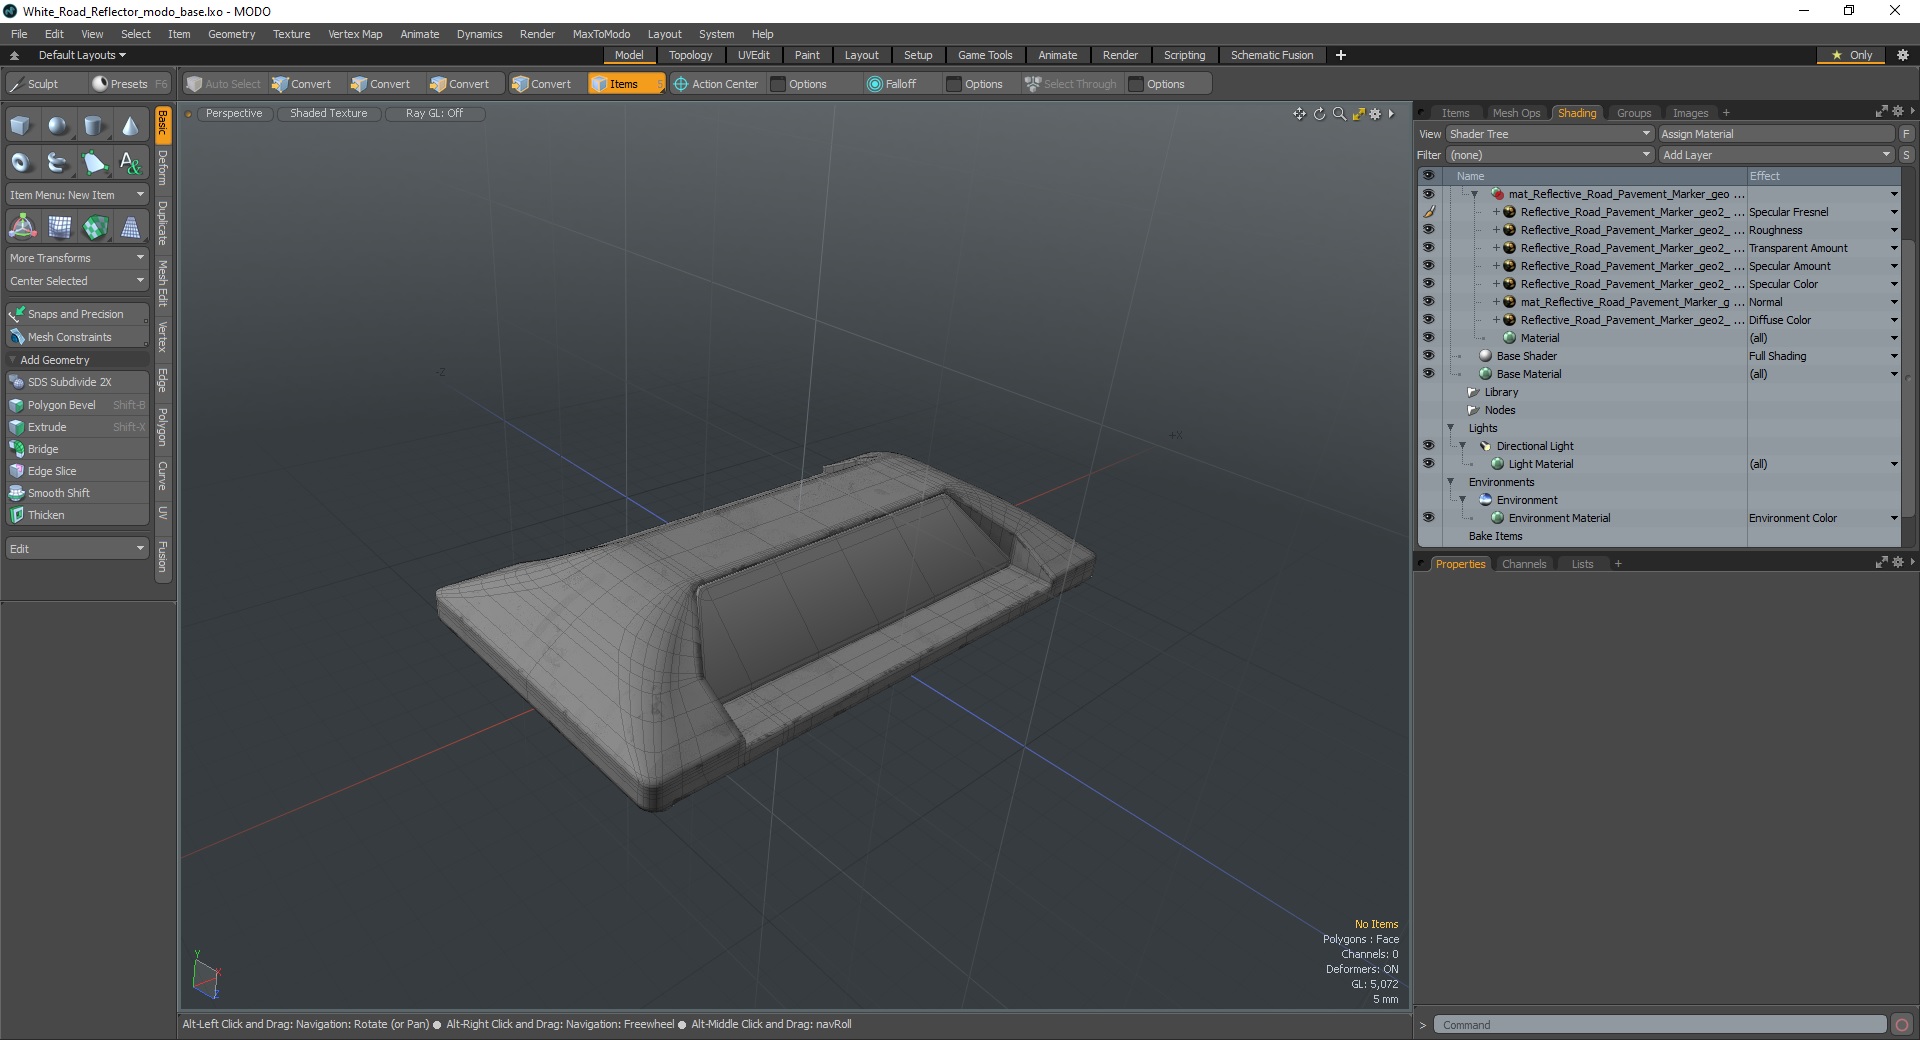Toggle Environment Material eye icon
The height and width of the screenshot is (1040, 1920).
coord(1428,518)
